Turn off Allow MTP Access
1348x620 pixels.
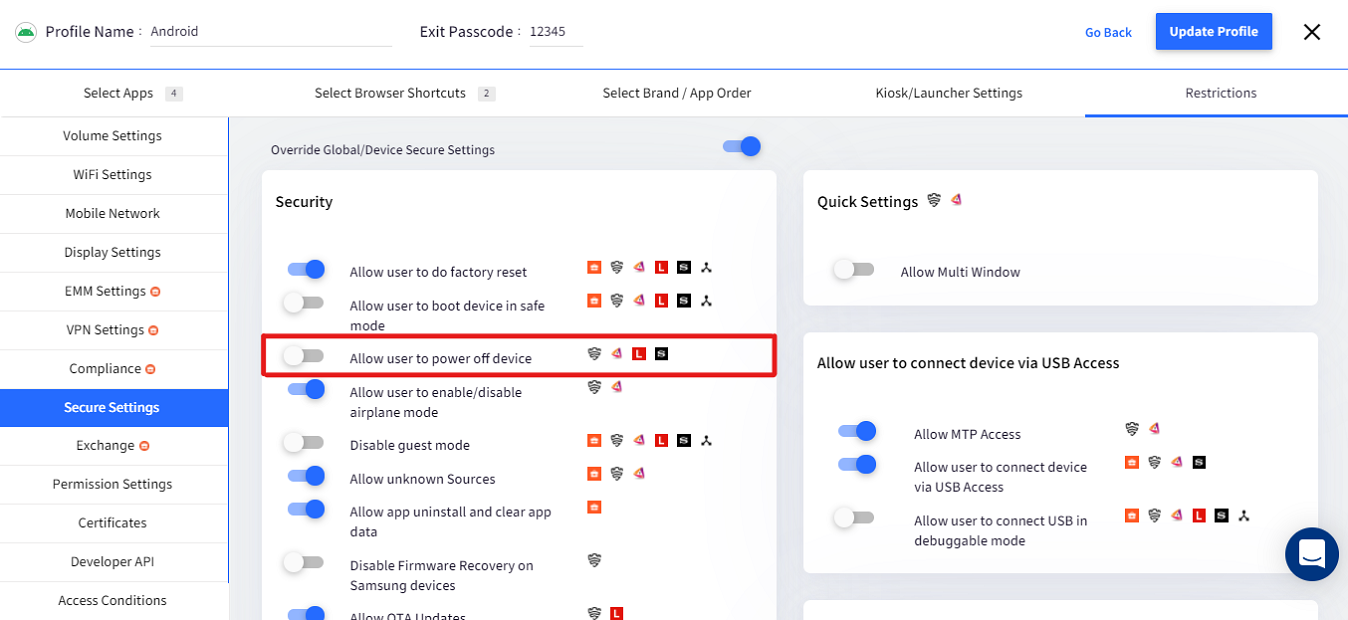click(857, 431)
